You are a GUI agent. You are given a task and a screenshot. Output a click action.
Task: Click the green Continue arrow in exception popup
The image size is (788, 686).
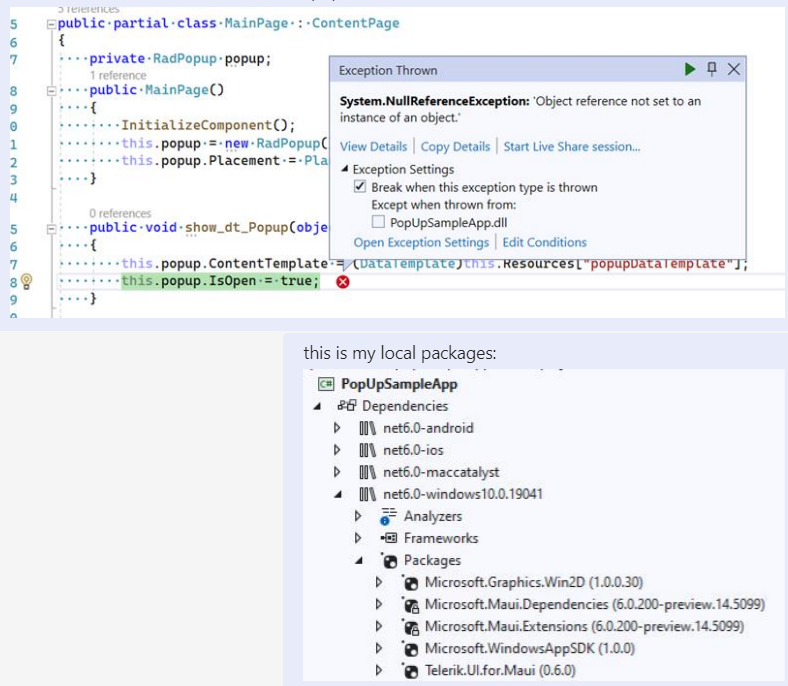tap(690, 69)
